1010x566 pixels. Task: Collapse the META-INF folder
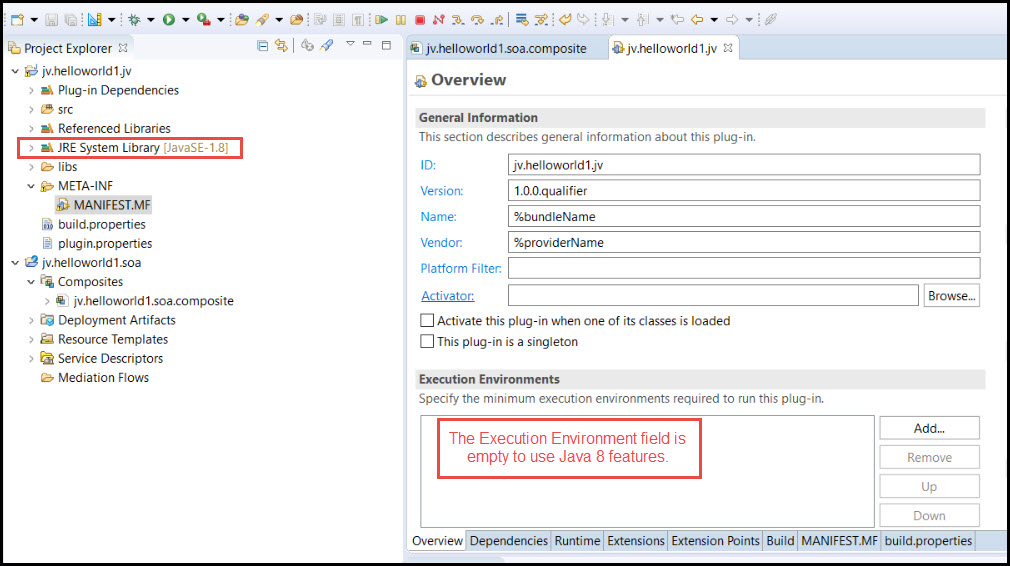31,186
